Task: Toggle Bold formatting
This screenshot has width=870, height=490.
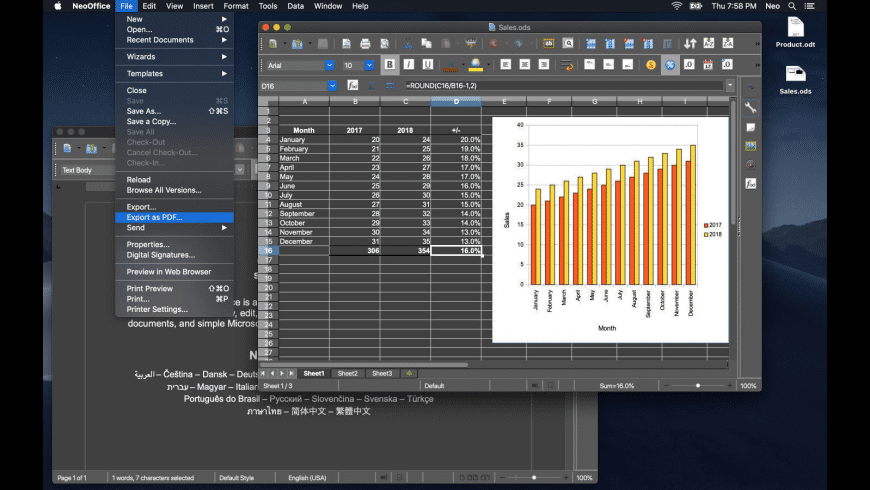Action: [390, 65]
